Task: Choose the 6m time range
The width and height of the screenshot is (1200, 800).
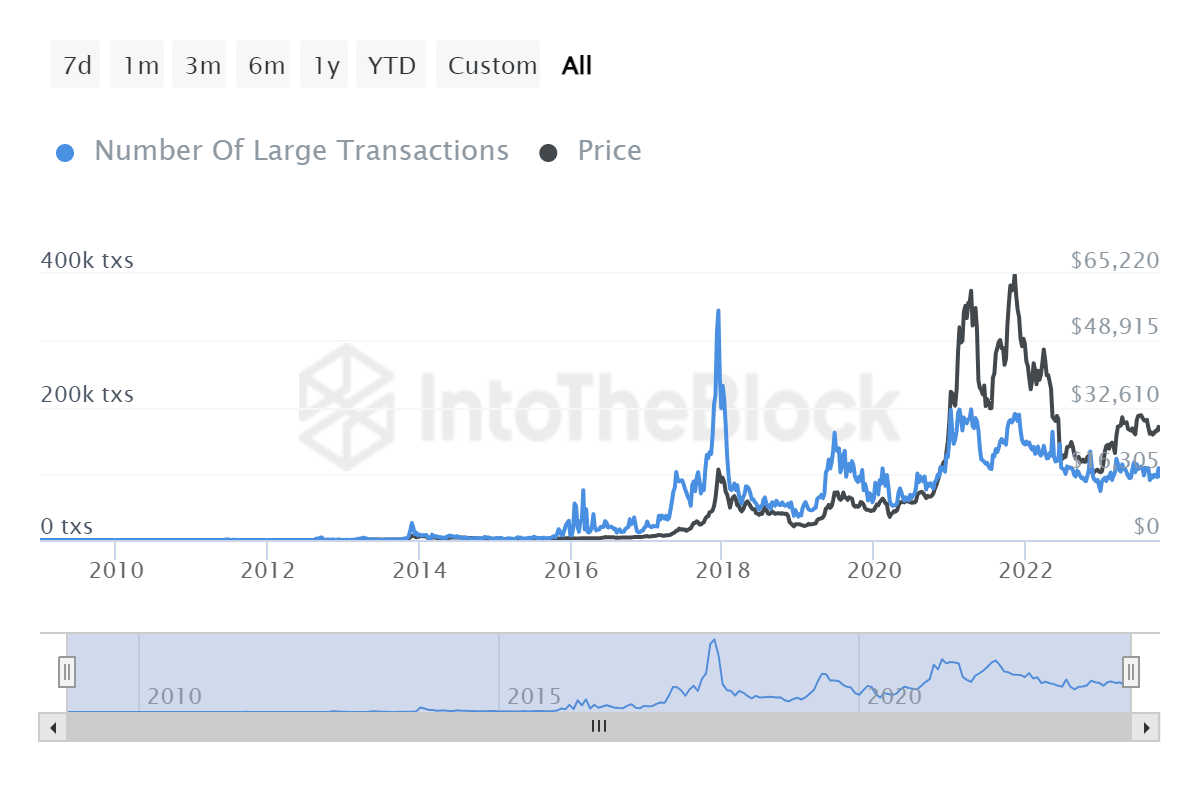Action: coord(266,66)
